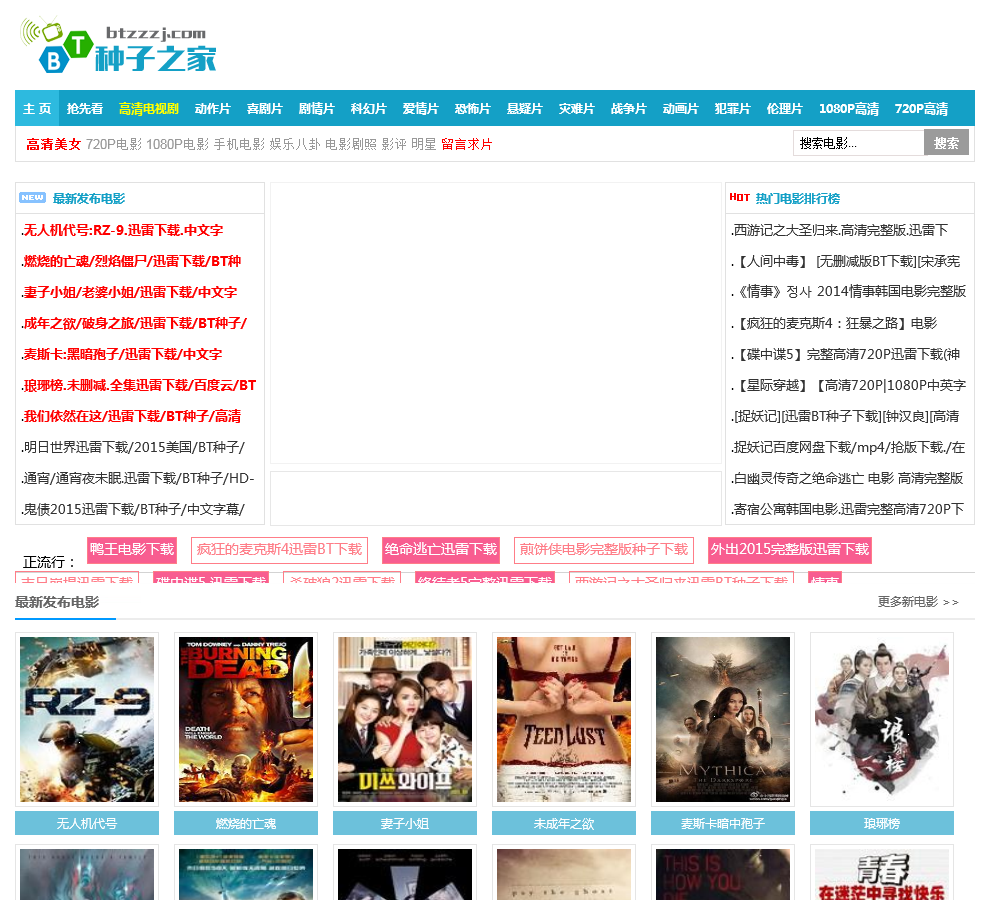The image size is (990, 900).
Task: Click the NEW badge beside 最新发布电影
Action: point(32,198)
